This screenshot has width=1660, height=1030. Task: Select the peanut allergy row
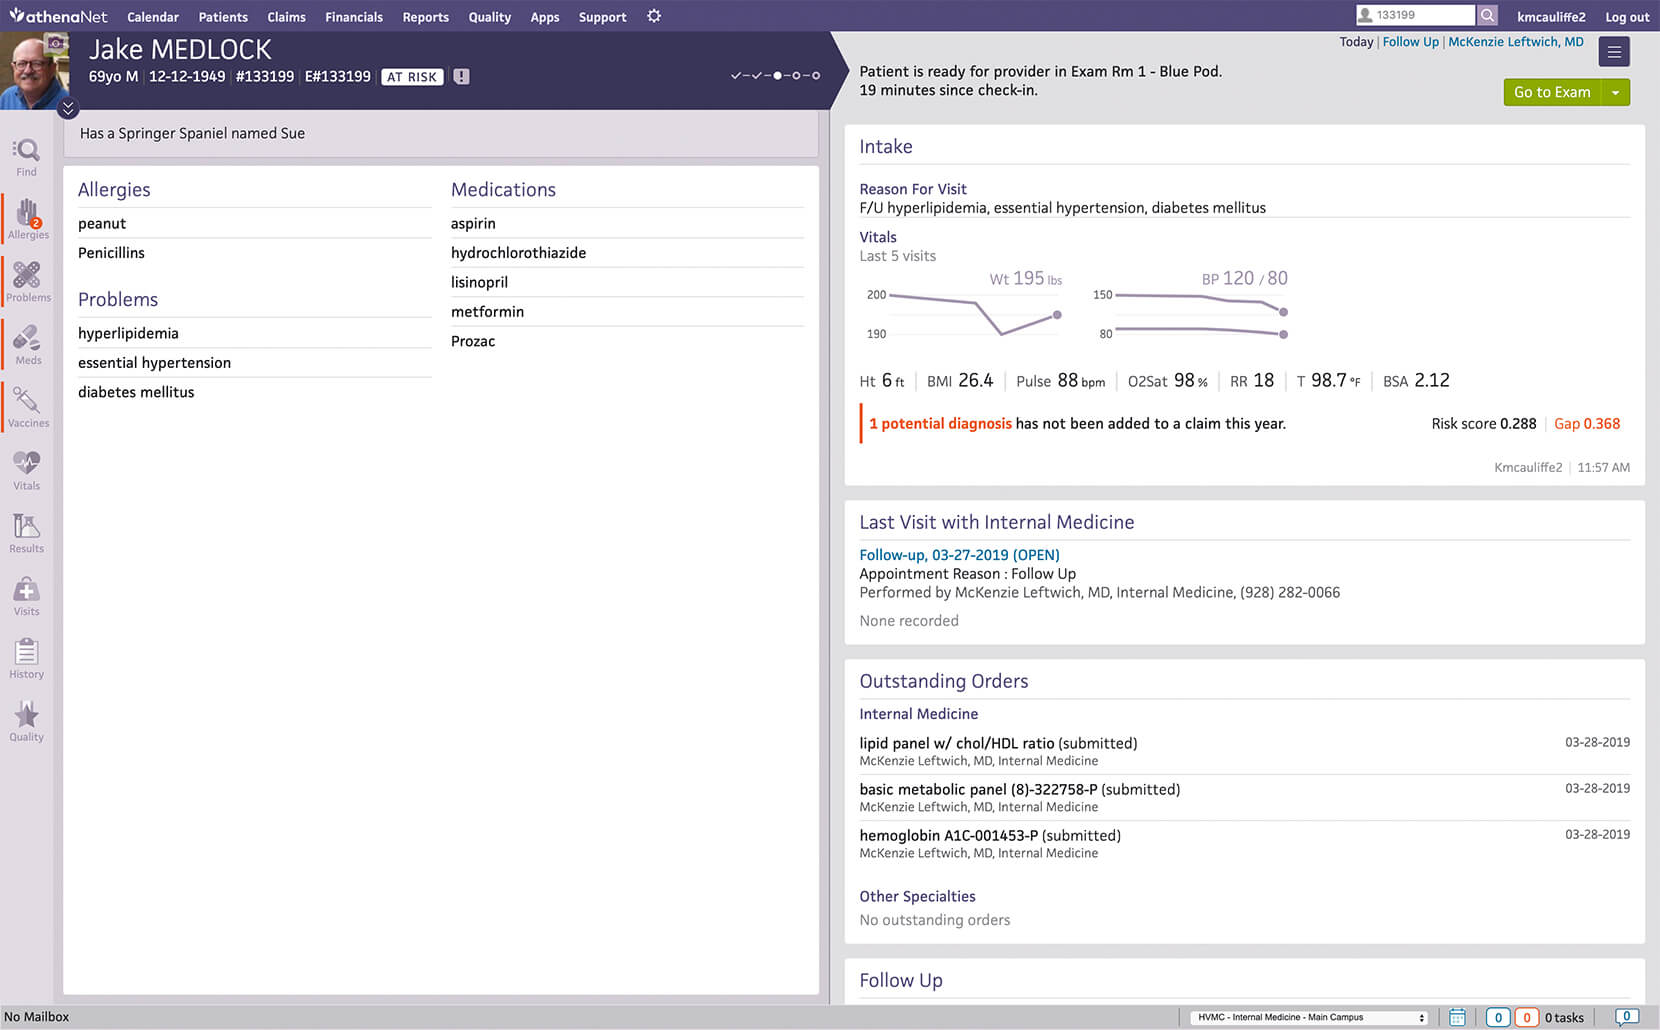(254, 224)
